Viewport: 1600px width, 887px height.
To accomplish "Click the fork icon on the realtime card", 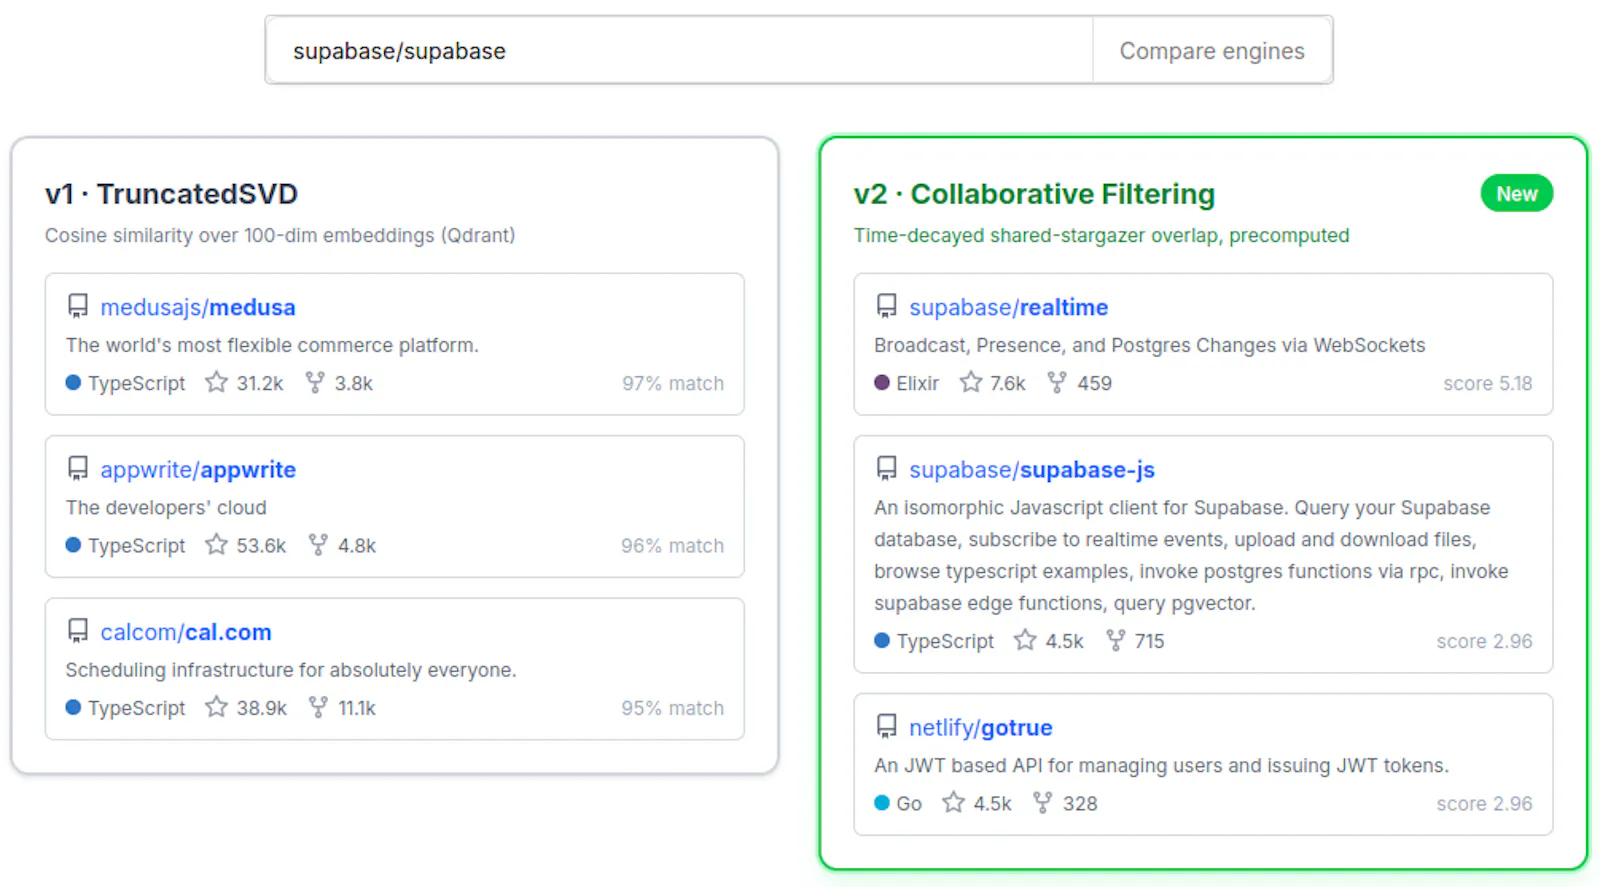I will click(x=1057, y=382).
